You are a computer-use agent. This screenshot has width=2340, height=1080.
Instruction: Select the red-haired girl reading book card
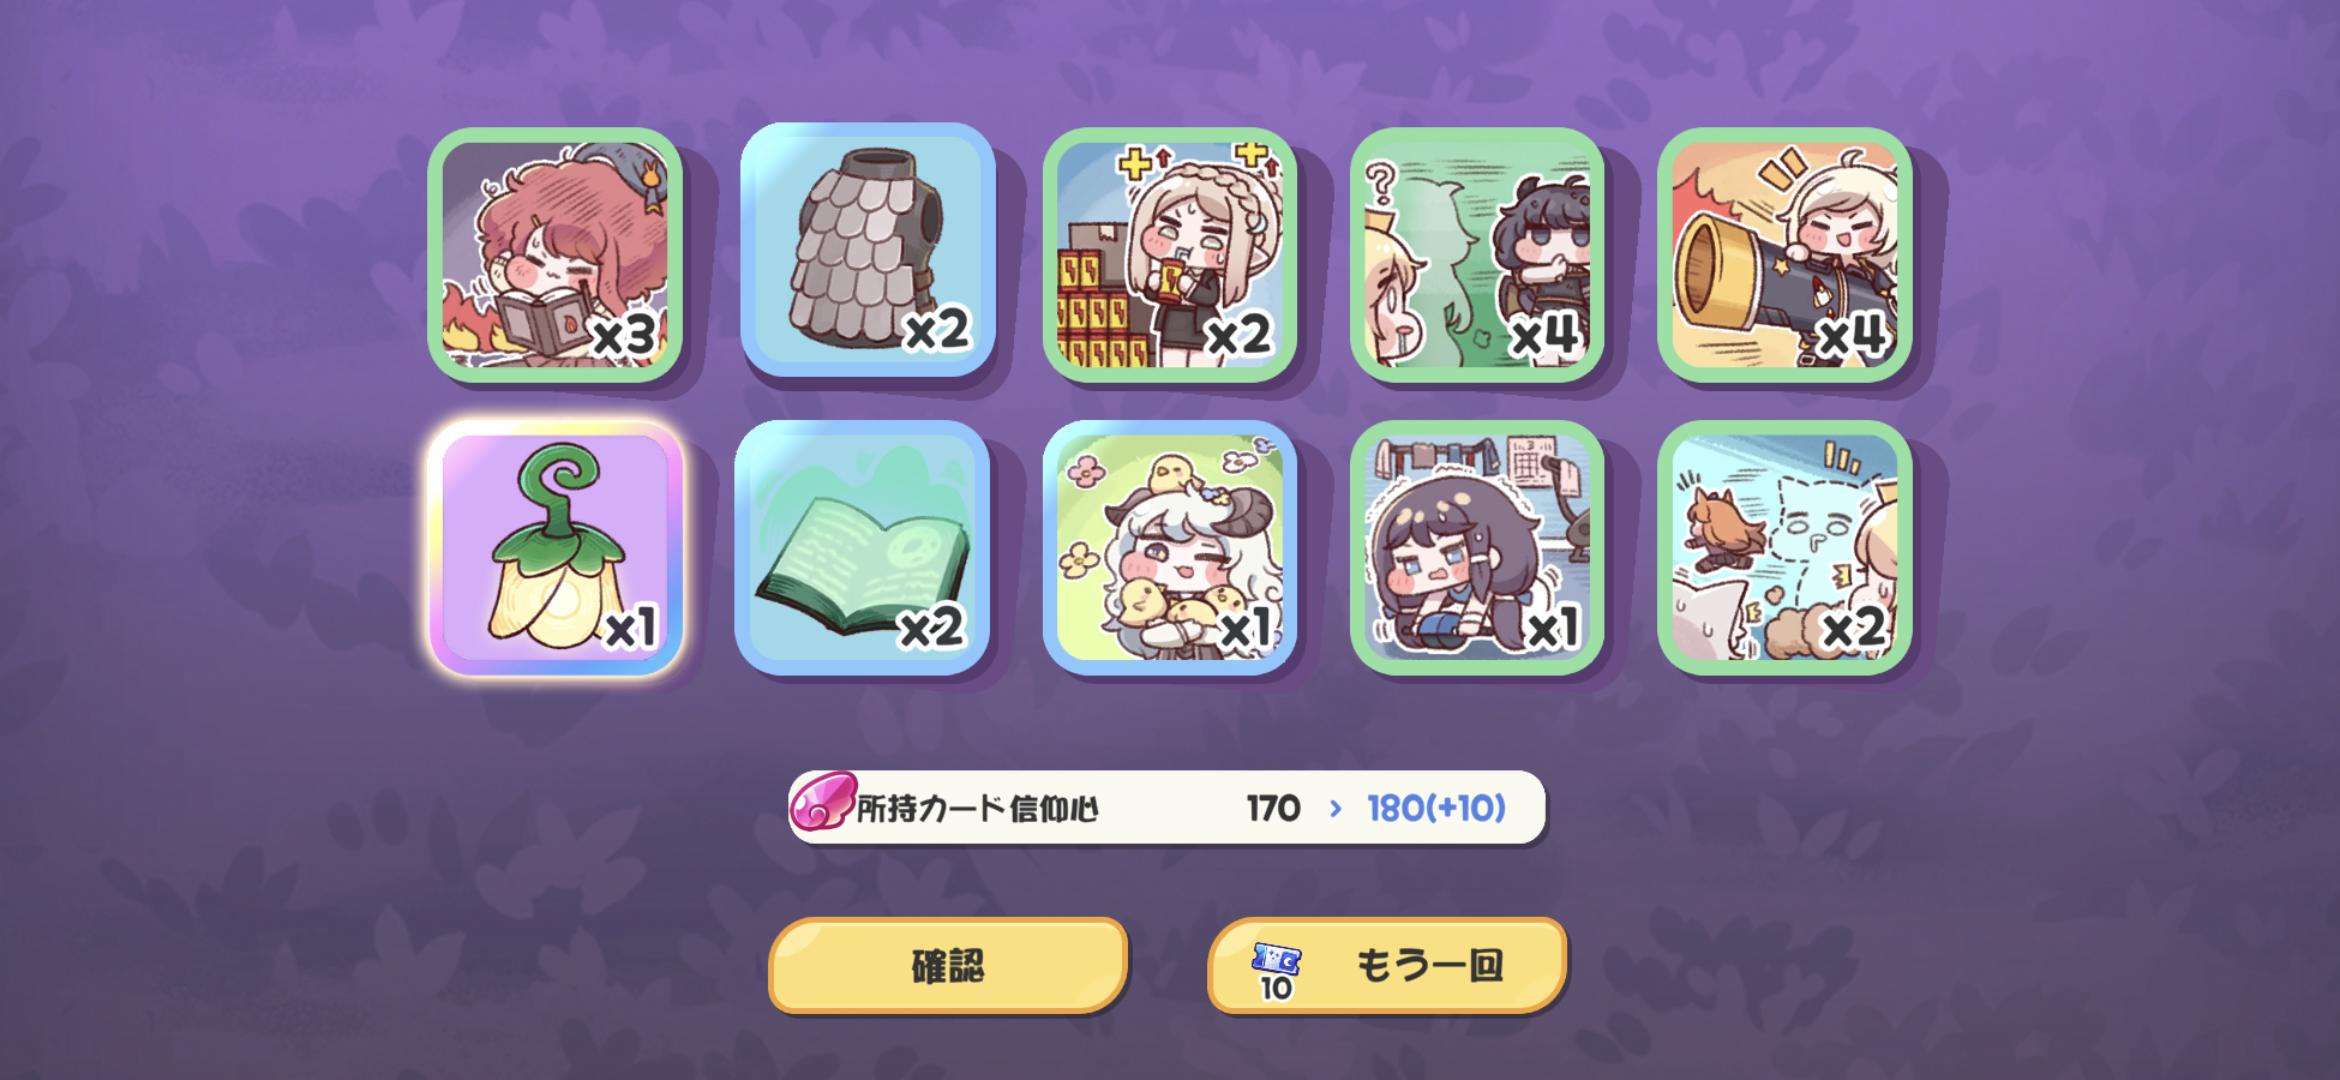point(555,255)
